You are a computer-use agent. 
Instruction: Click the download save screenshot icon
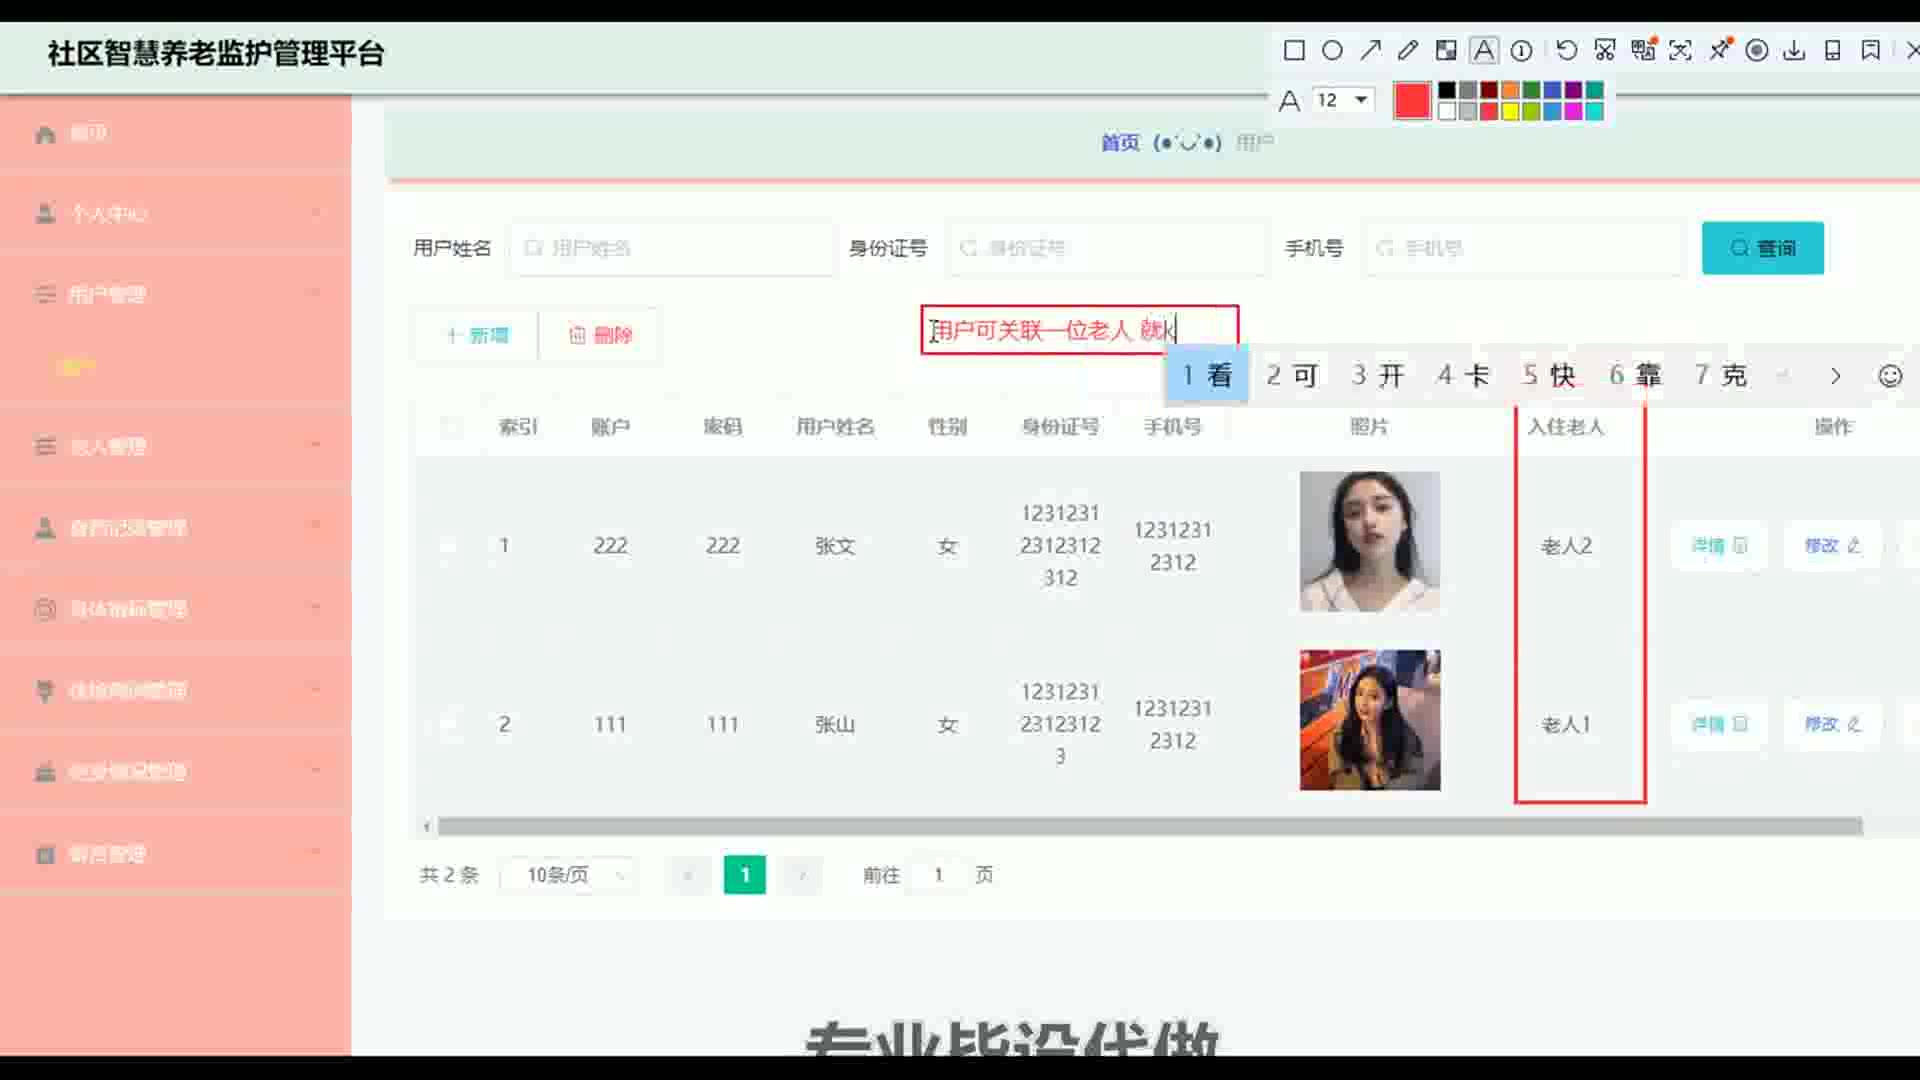click(1794, 50)
